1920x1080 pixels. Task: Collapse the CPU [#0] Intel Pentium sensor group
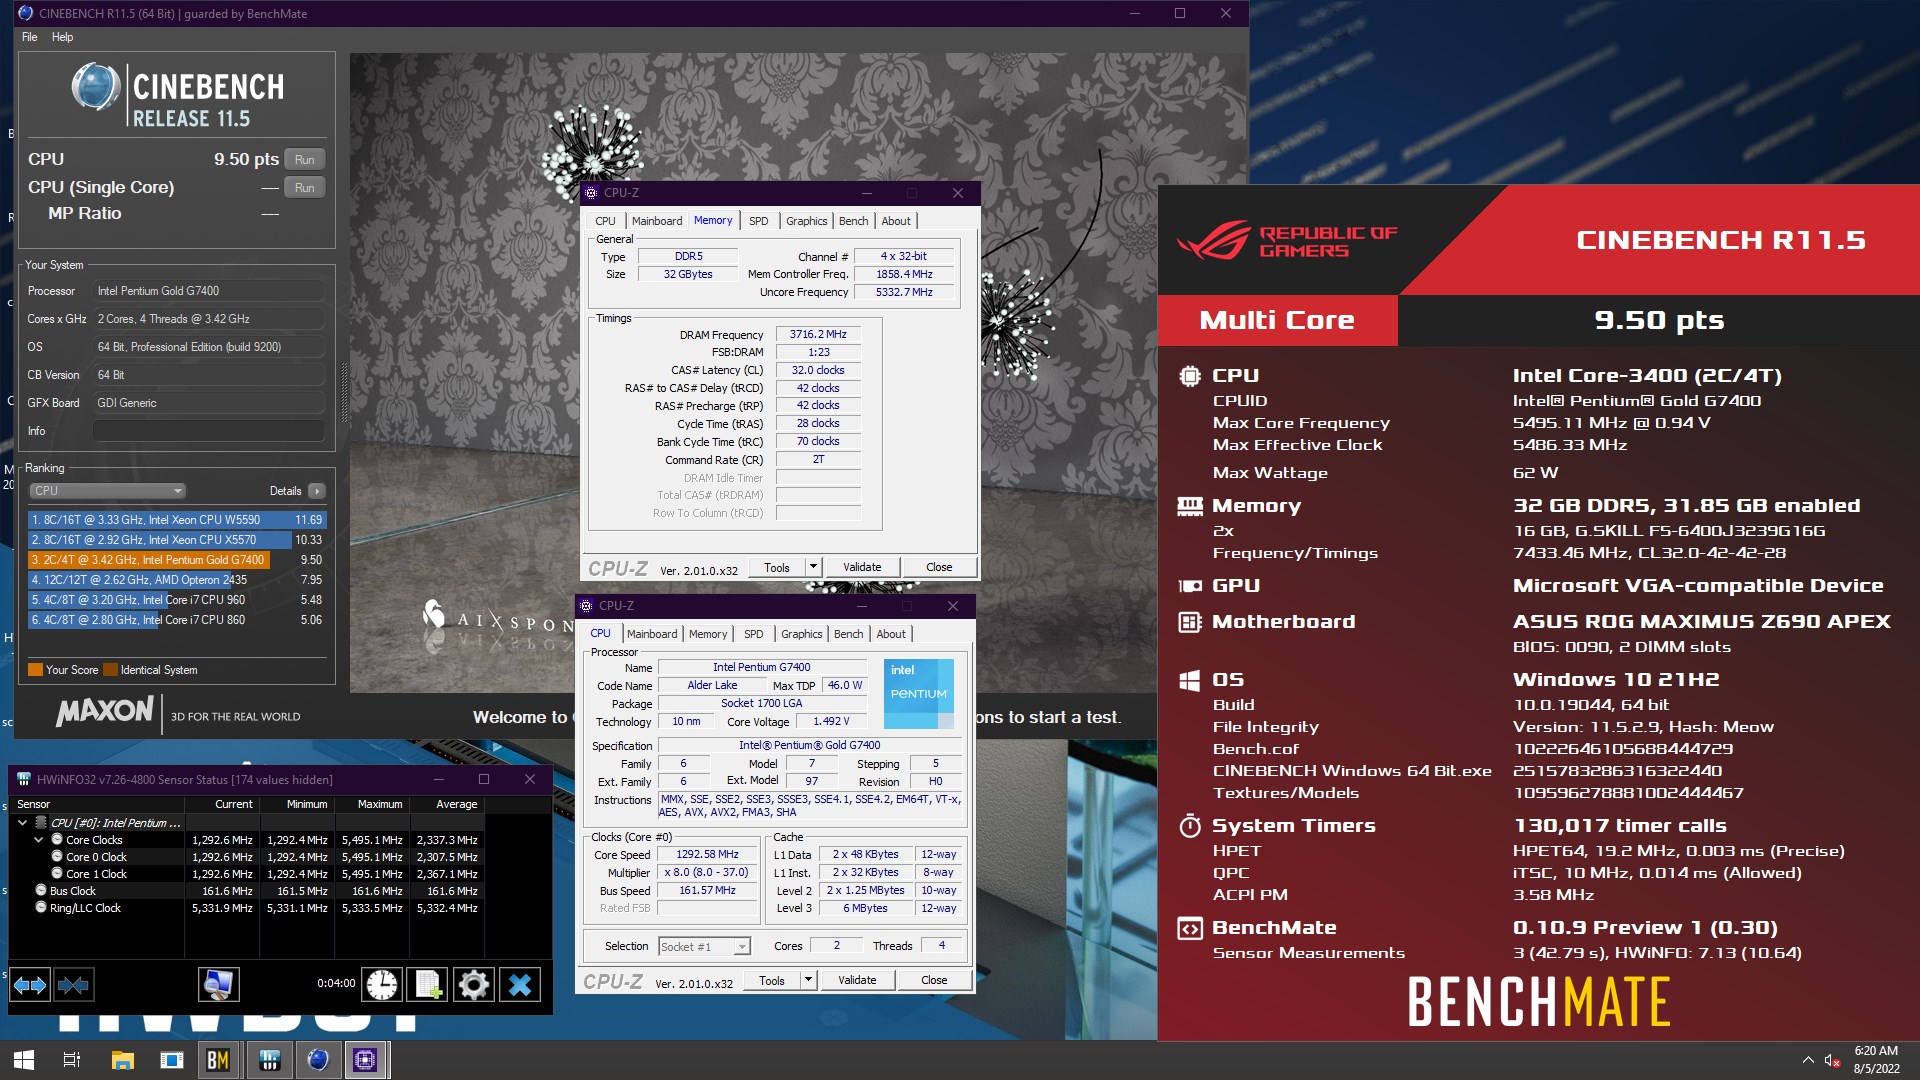[22, 823]
